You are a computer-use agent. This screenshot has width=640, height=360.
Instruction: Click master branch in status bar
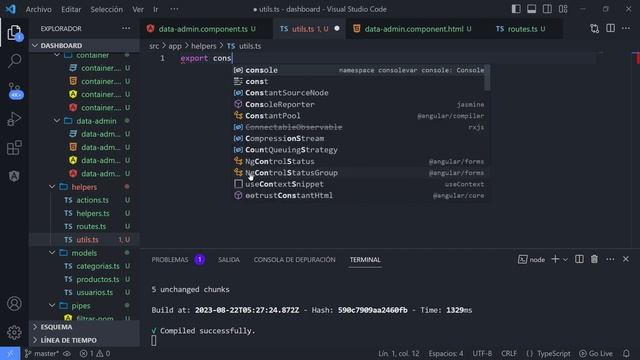42,353
